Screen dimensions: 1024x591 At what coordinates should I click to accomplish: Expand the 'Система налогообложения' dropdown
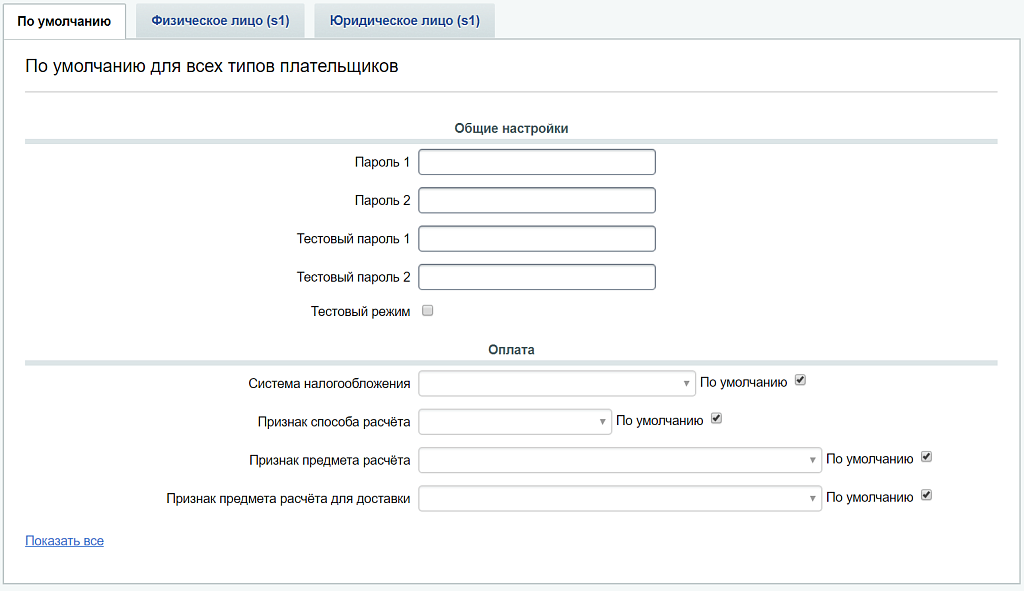coord(557,384)
